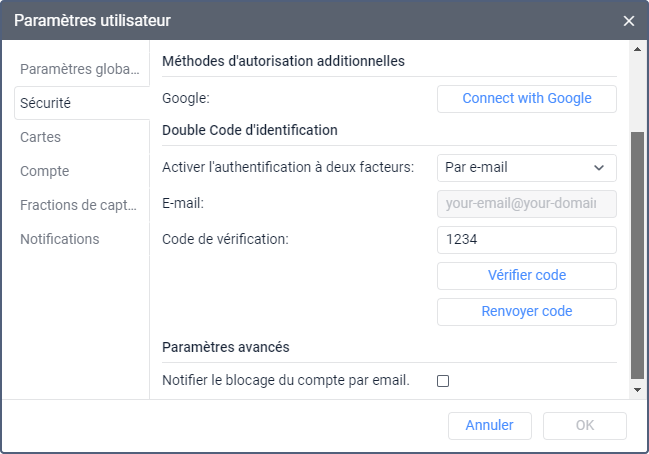Open the Paramètres globaux tab
The width and height of the screenshot is (649, 454).
(80, 69)
